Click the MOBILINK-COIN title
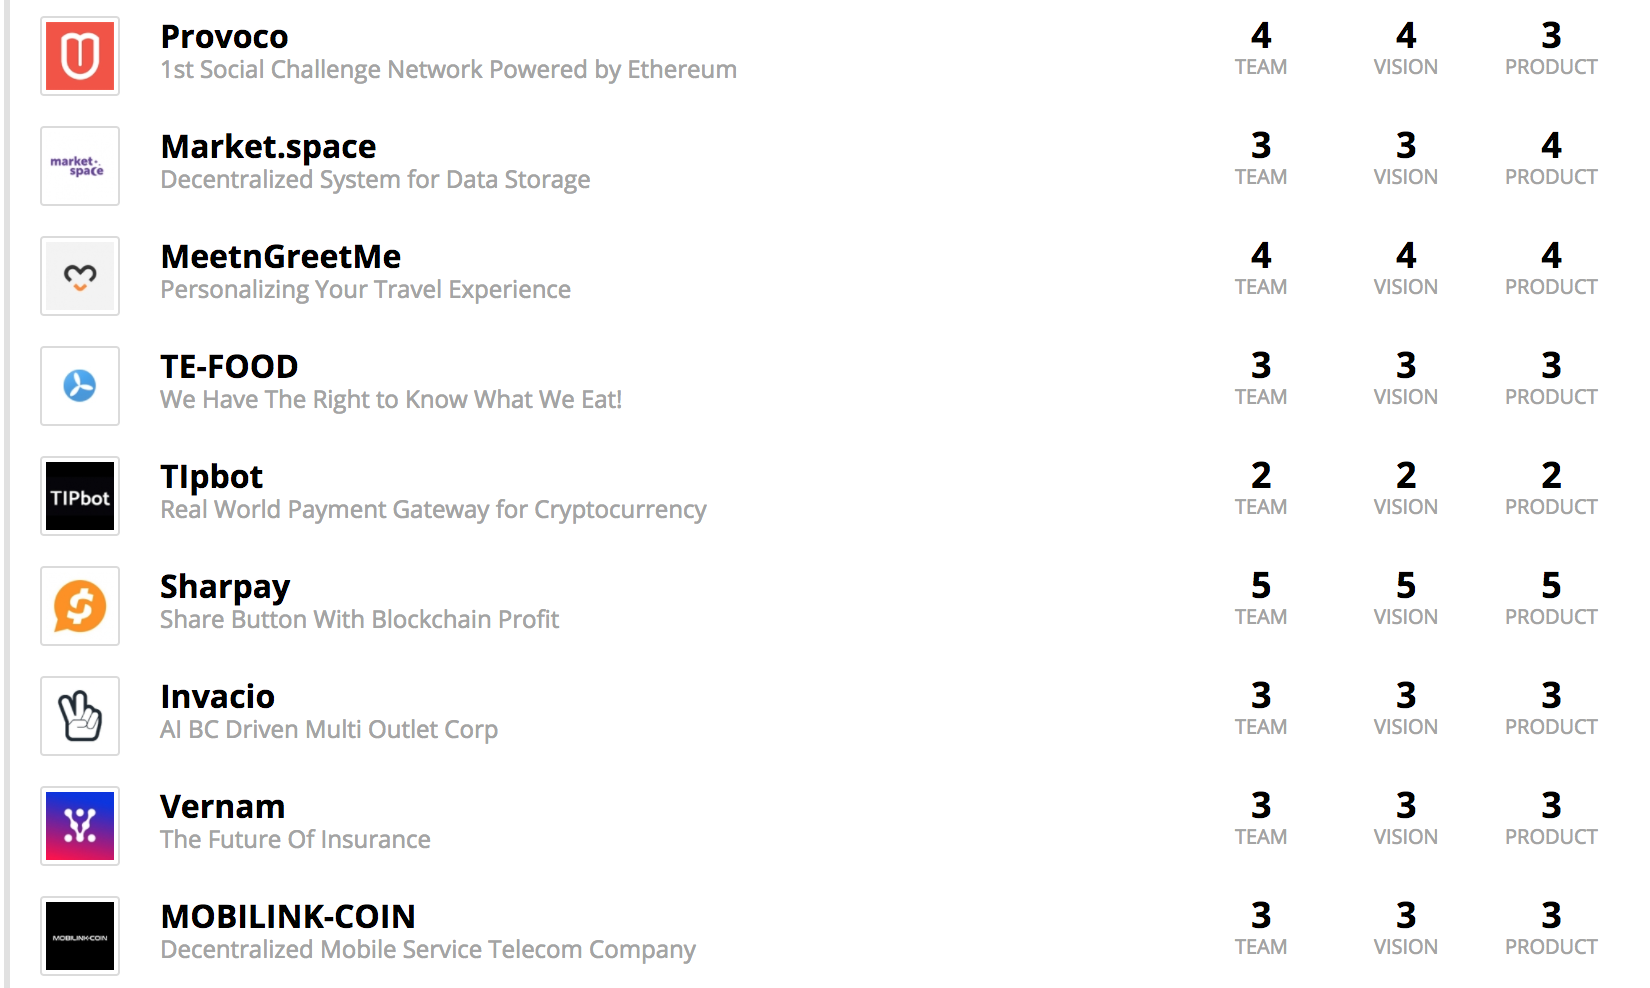 pos(288,917)
